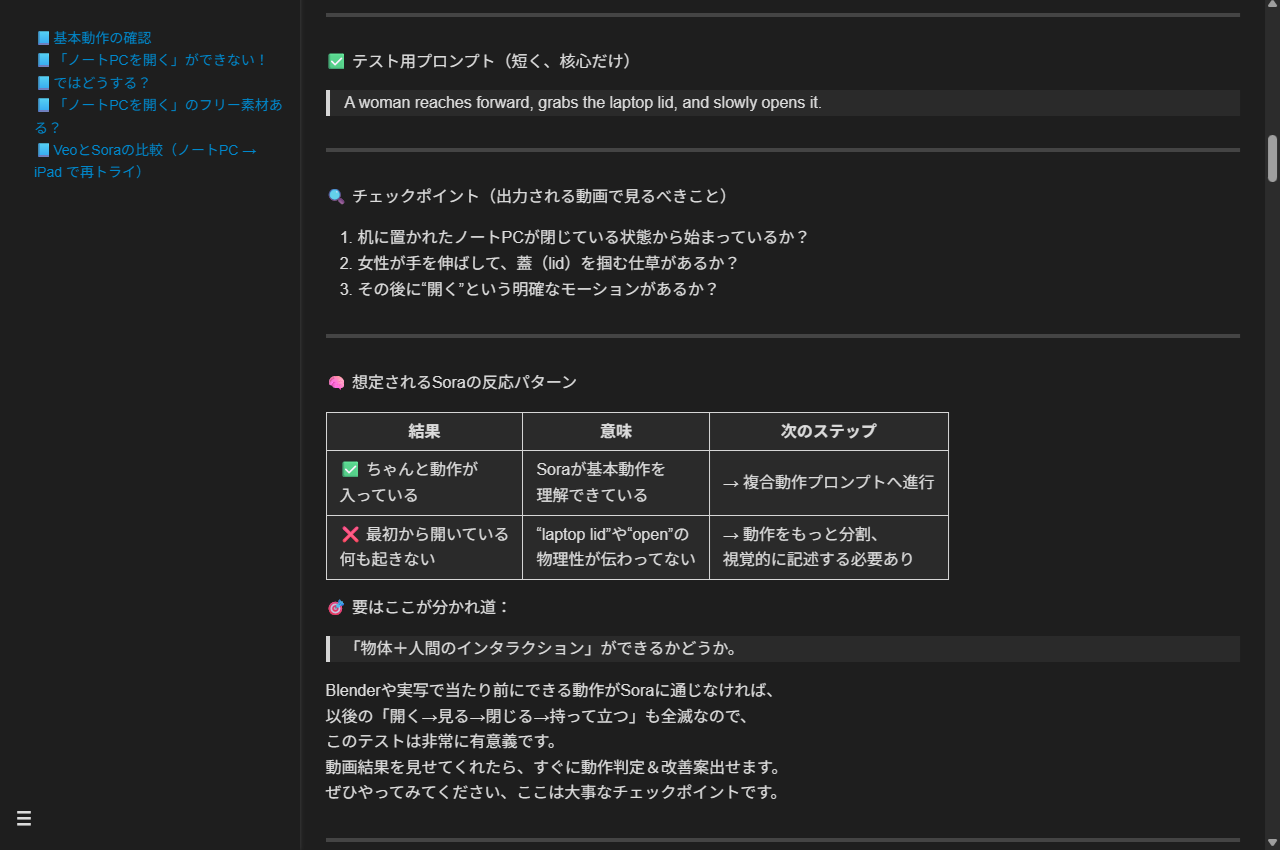
Task: Click the 複合動作プロンプトへ進行 table cell
Action: tap(828, 482)
